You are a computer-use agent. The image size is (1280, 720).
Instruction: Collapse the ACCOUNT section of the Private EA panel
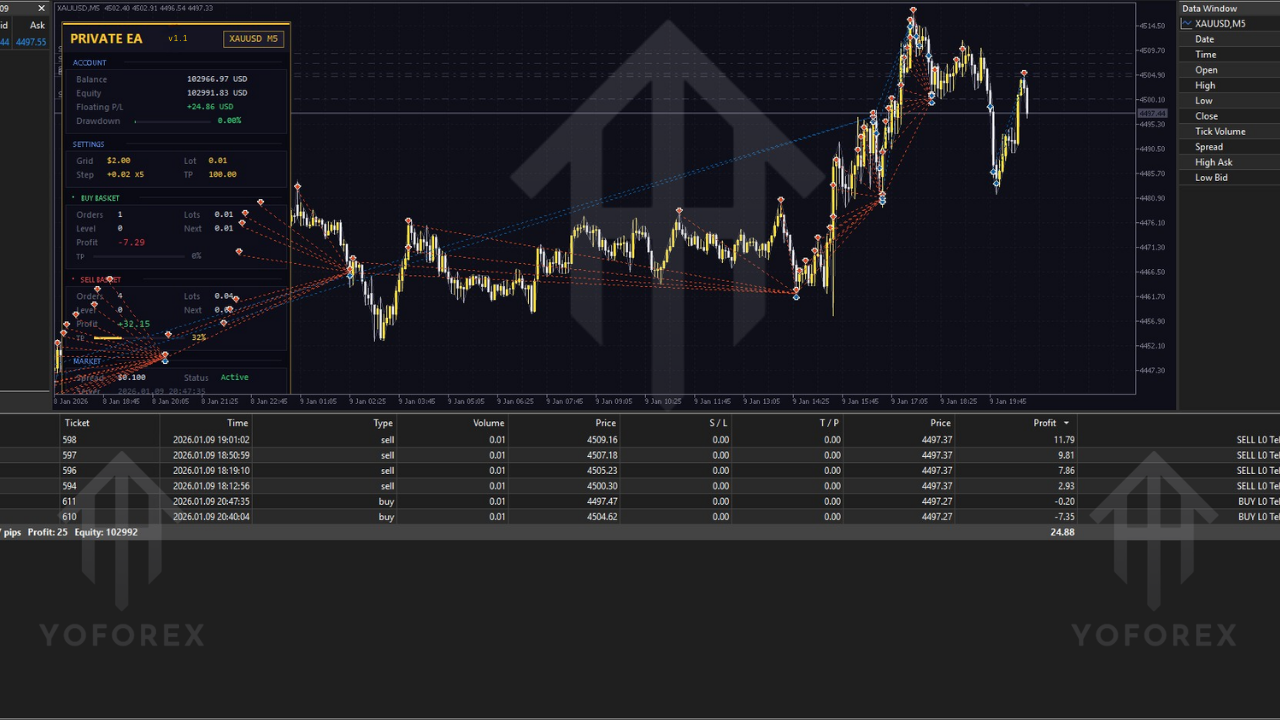(x=89, y=62)
